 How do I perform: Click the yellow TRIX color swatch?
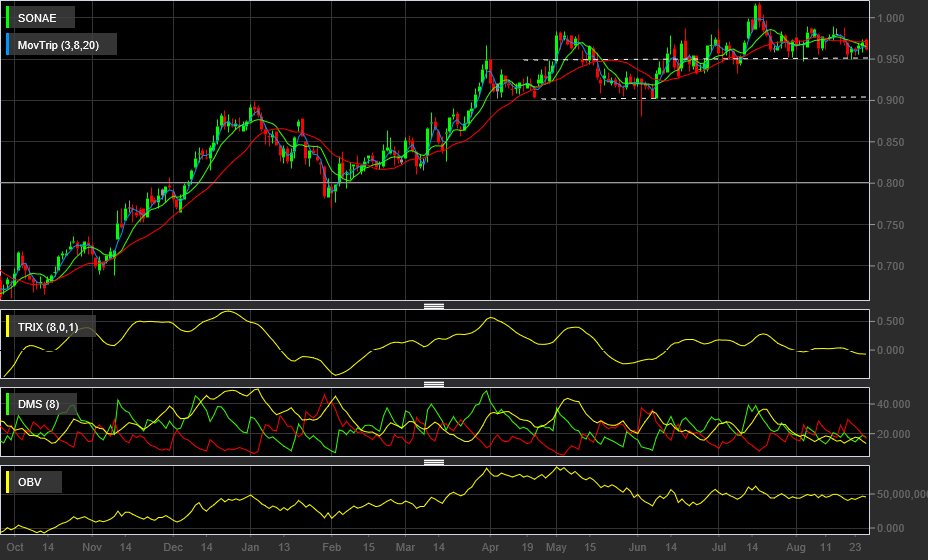8,326
